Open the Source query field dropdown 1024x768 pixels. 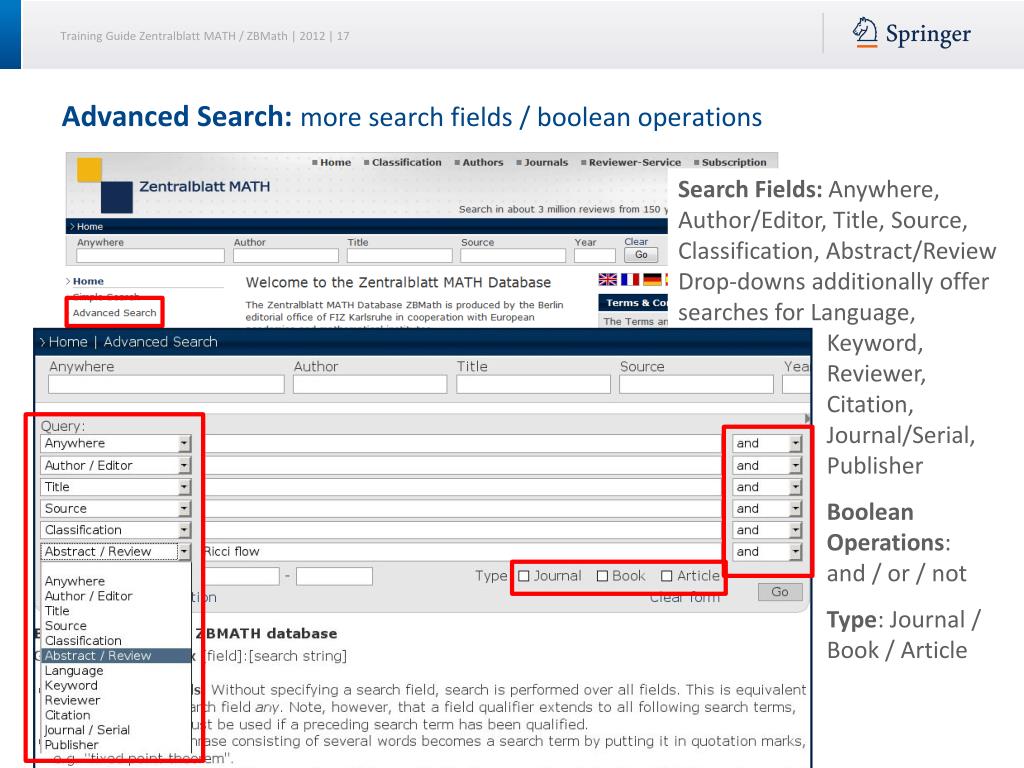[x=185, y=509]
